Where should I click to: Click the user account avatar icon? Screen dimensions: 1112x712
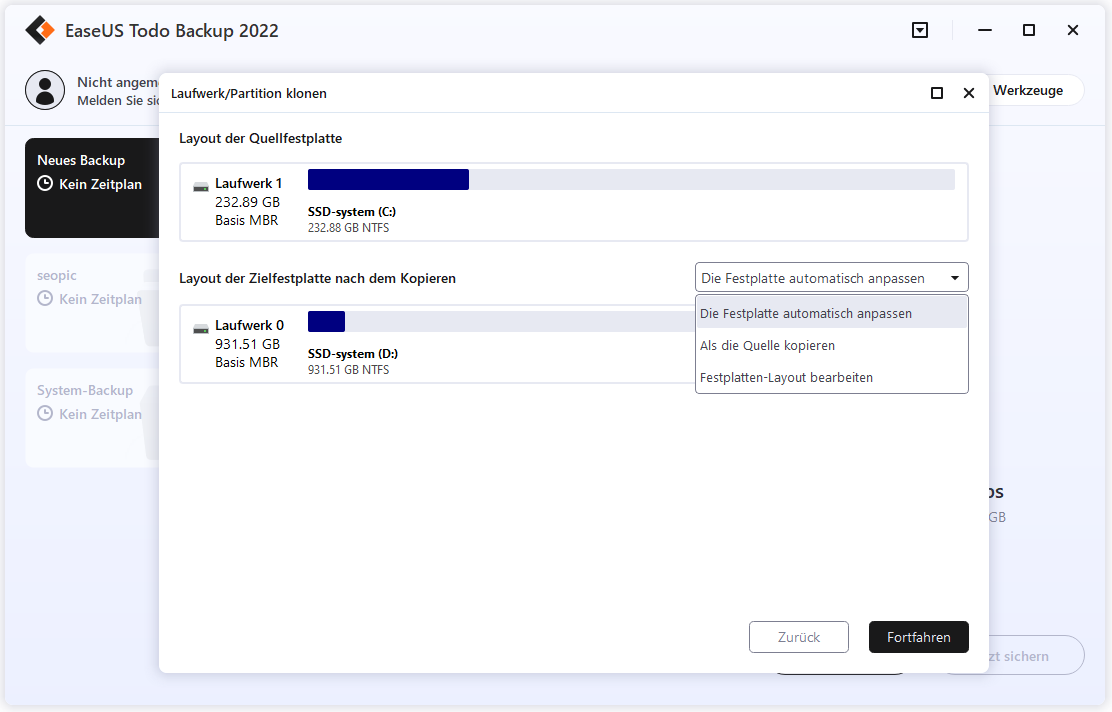pos(45,90)
